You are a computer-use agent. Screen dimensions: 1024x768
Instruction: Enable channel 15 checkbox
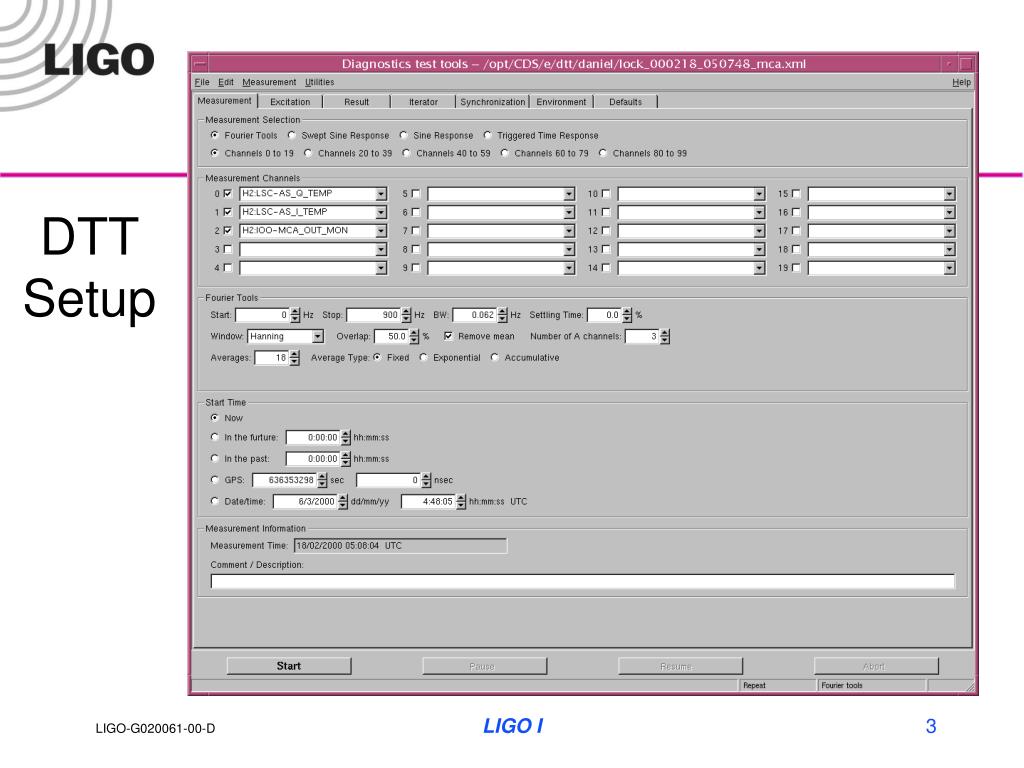795,193
